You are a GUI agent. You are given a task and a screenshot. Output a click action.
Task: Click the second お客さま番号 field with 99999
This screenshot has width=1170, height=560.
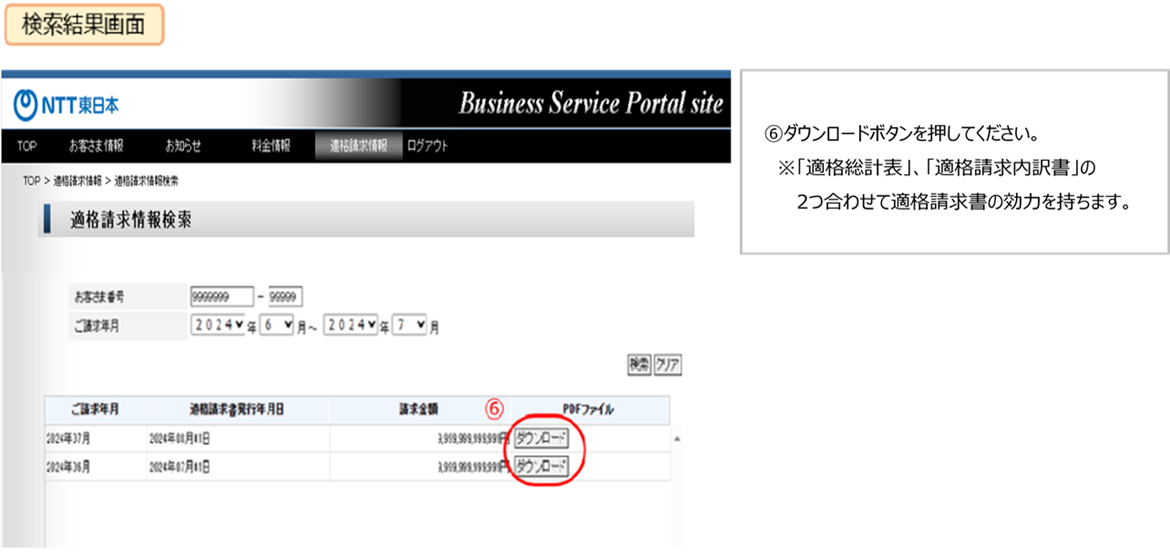point(285,297)
